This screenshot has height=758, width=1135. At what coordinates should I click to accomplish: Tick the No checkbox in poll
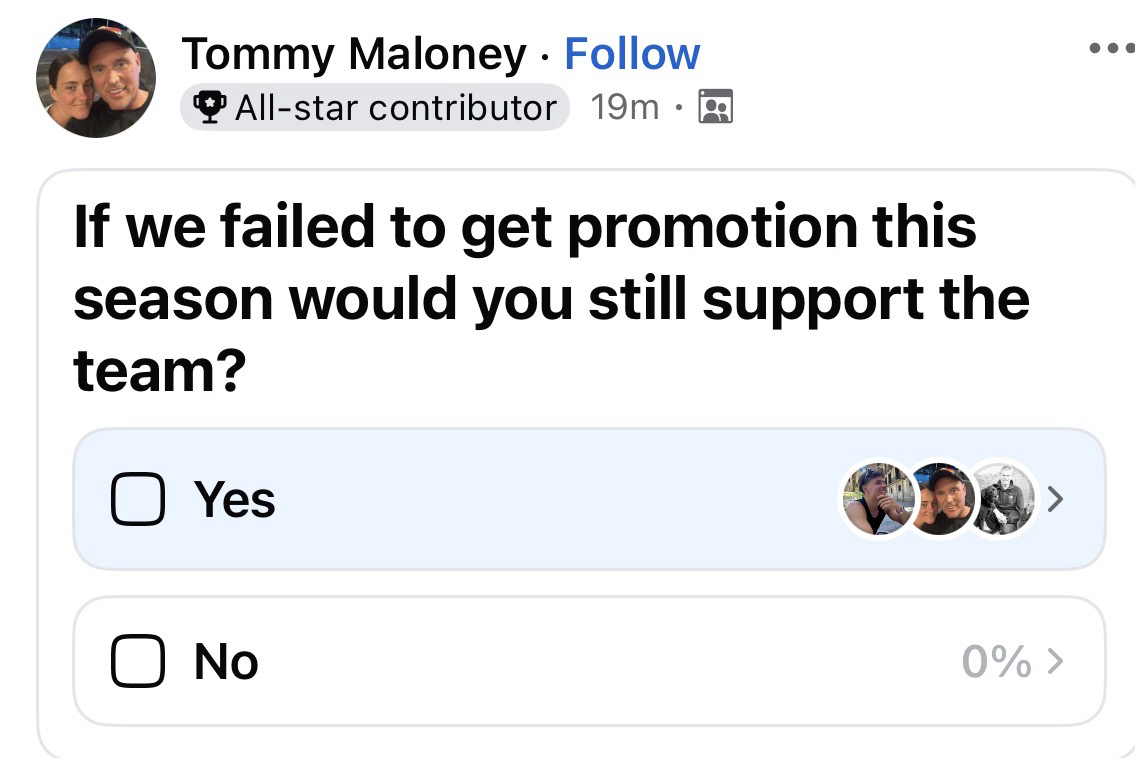point(137,662)
